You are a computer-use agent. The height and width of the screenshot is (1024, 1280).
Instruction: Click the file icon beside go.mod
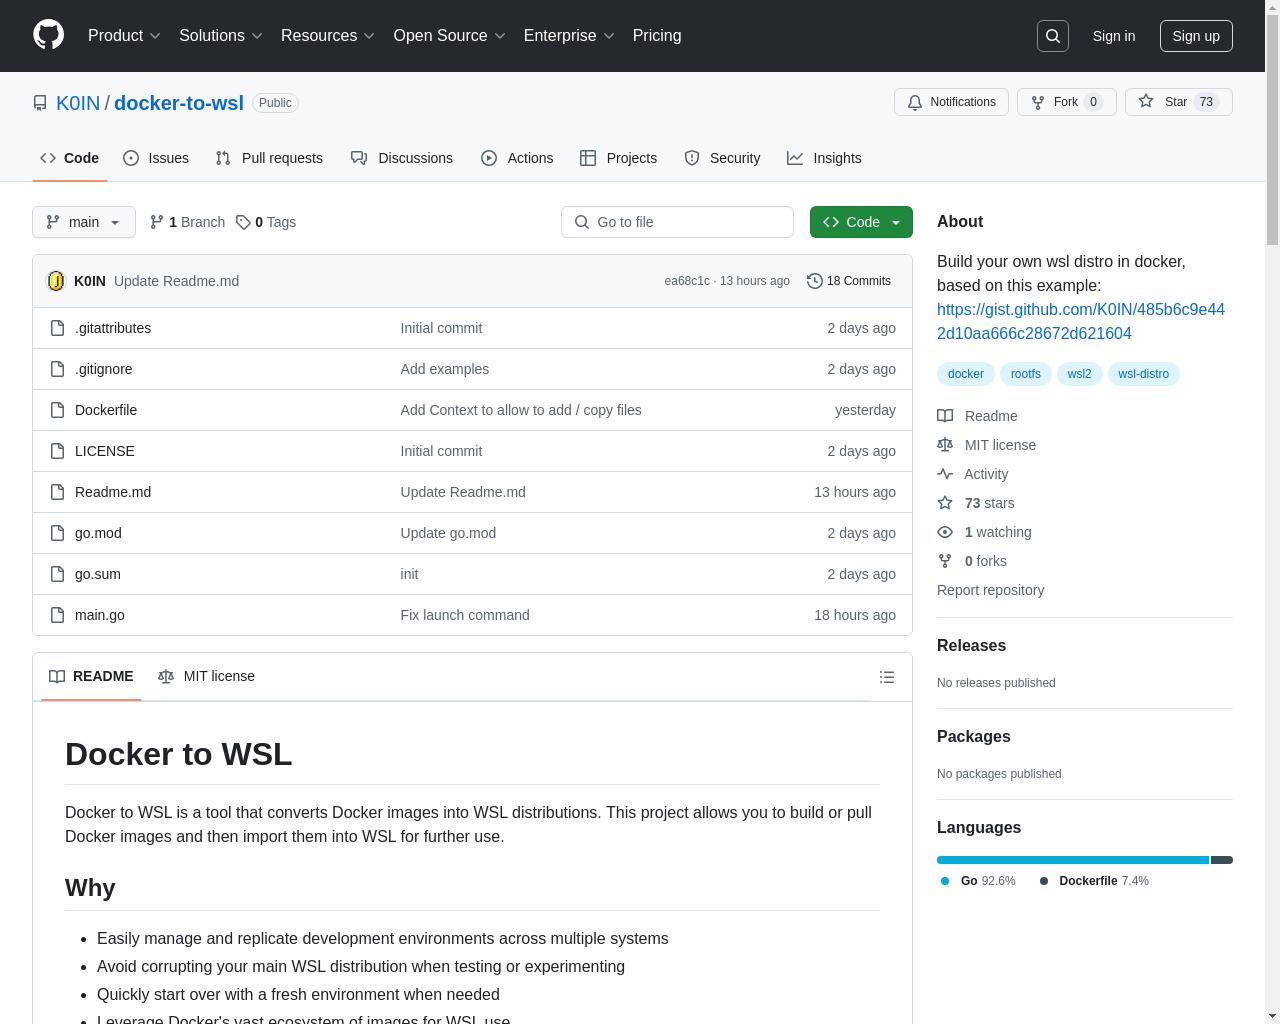click(x=57, y=533)
